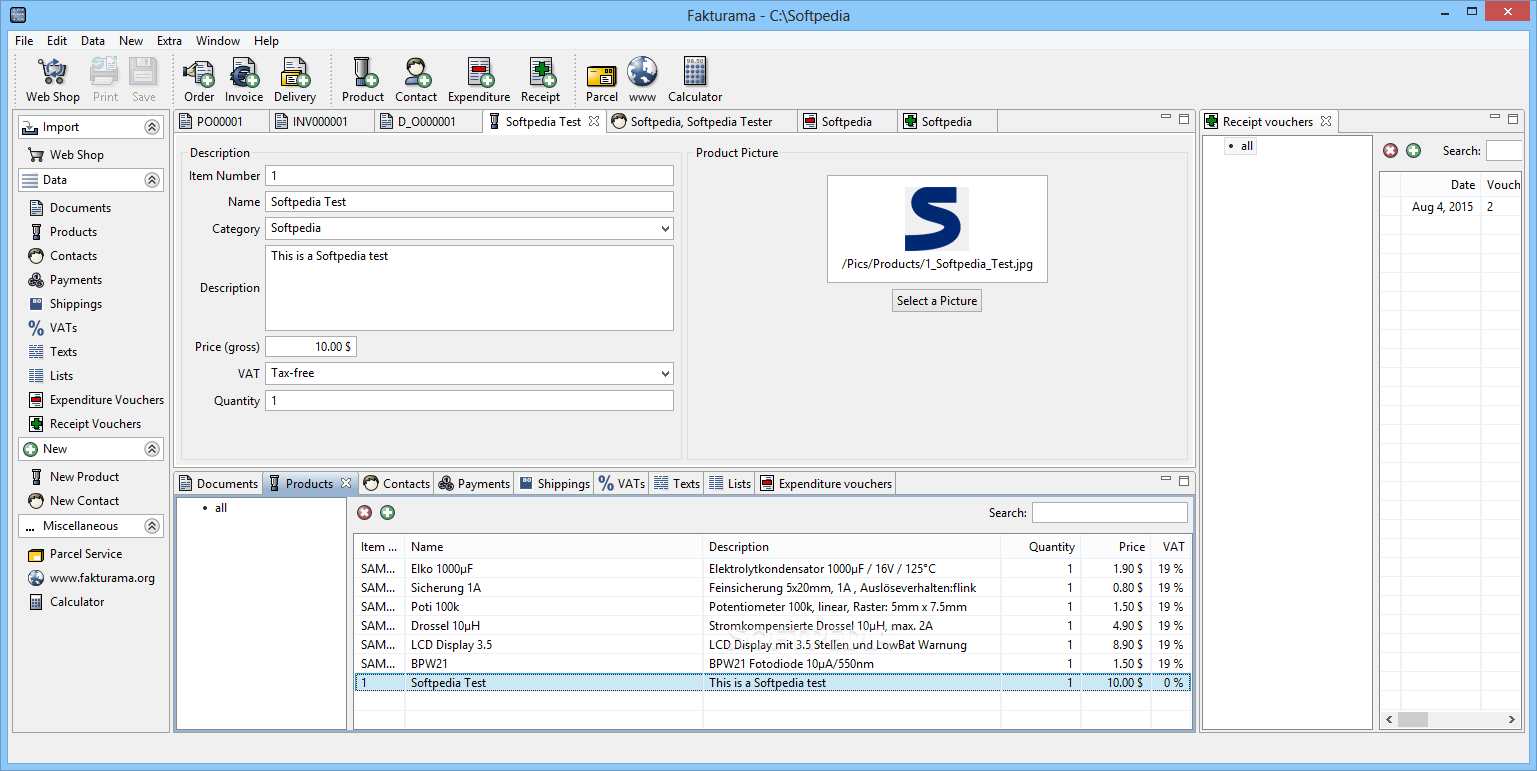Screen dimensions: 1537x771
Task: Open the Edit menu
Action: (x=57, y=41)
